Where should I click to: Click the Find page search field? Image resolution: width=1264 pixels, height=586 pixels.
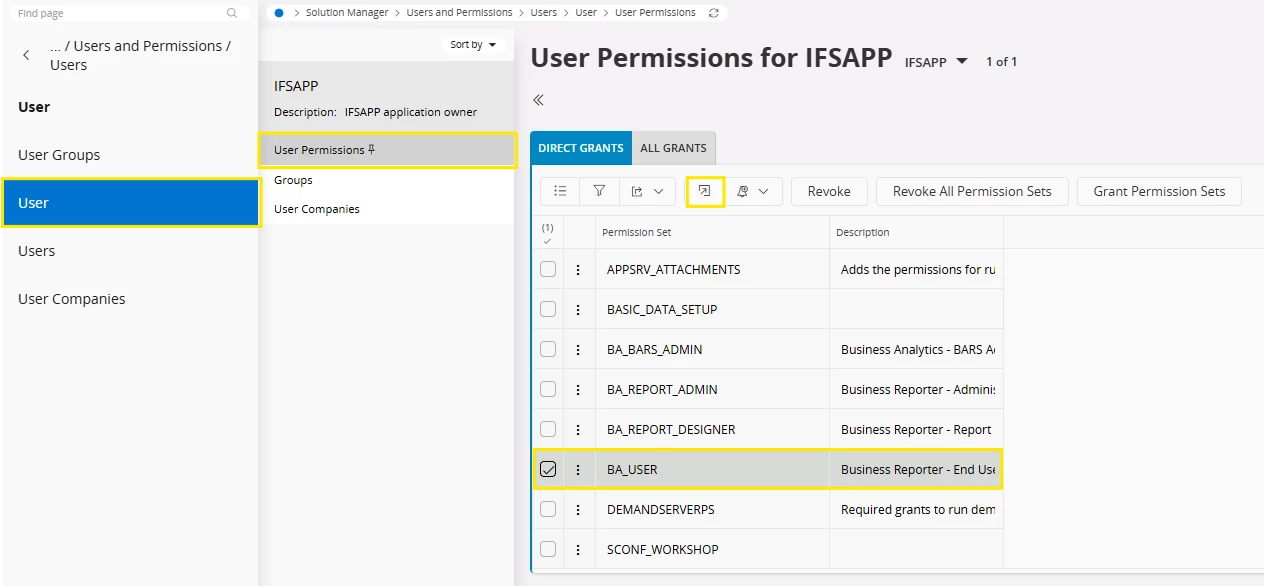point(120,13)
